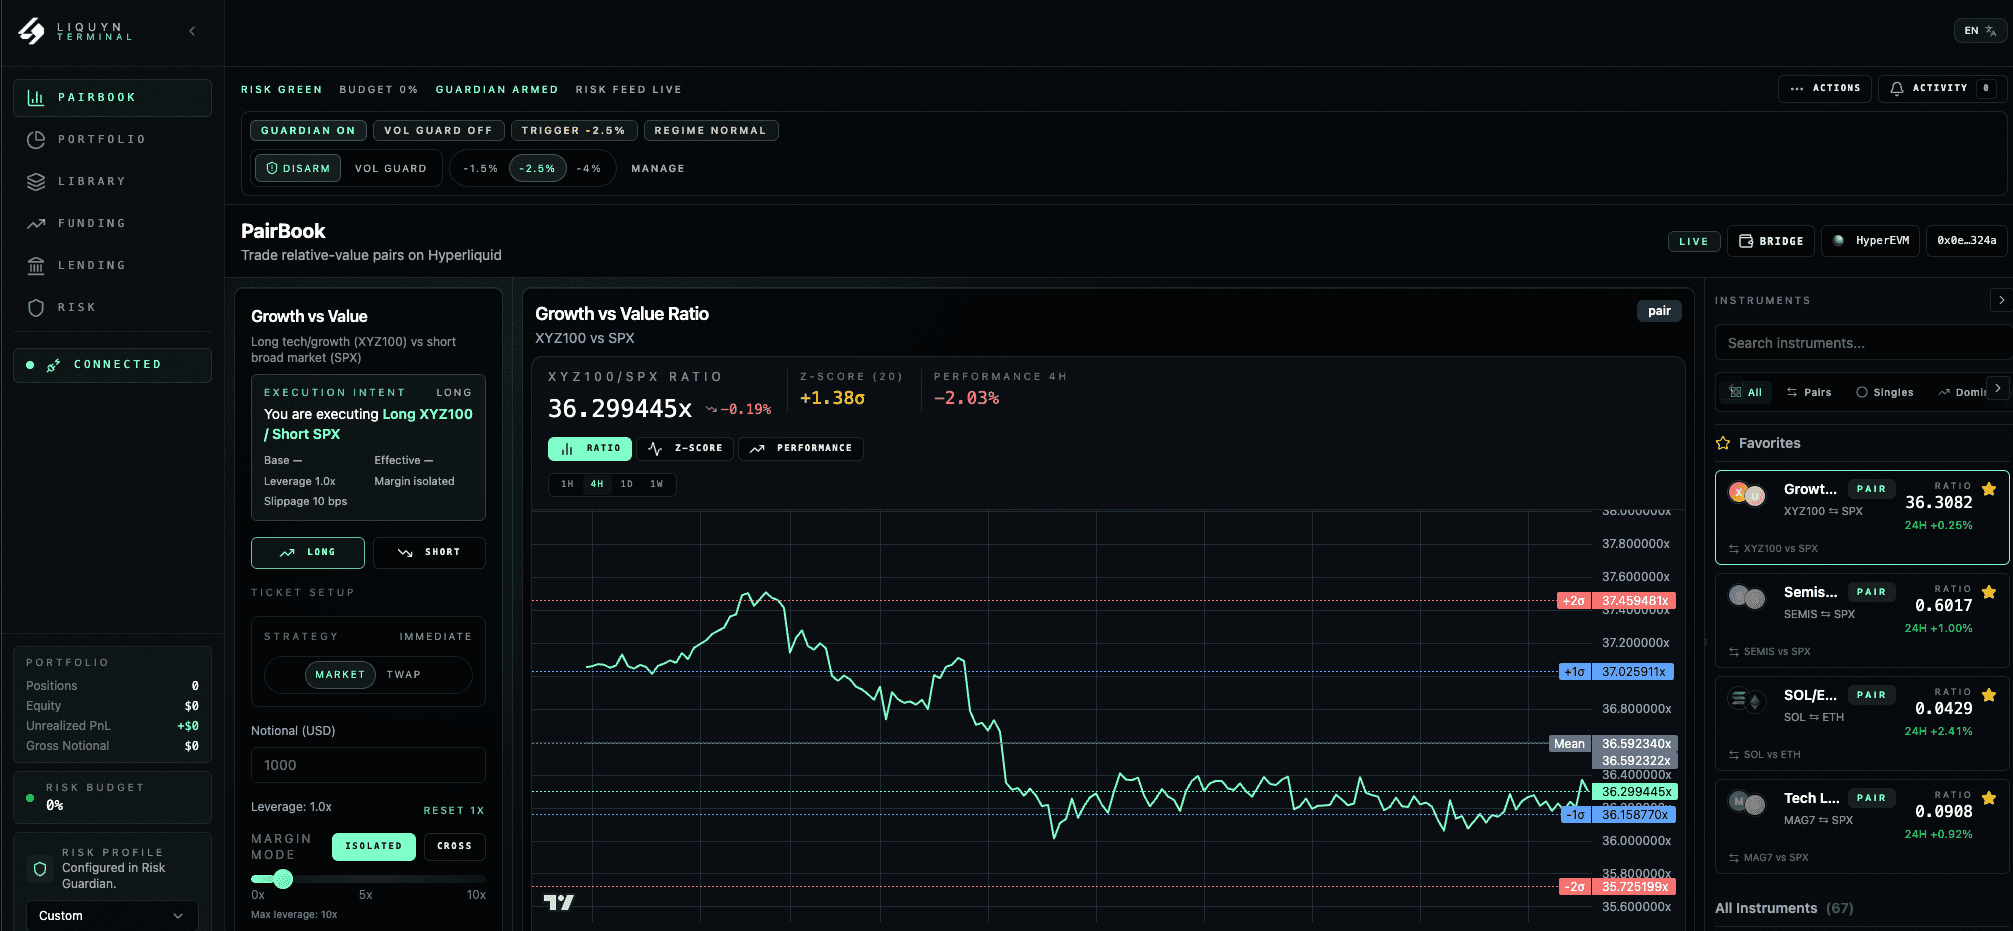Screen dimensions: 2013x931
Task: Open the Lending bank icon
Action: pyautogui.click(x=36, y=266)
